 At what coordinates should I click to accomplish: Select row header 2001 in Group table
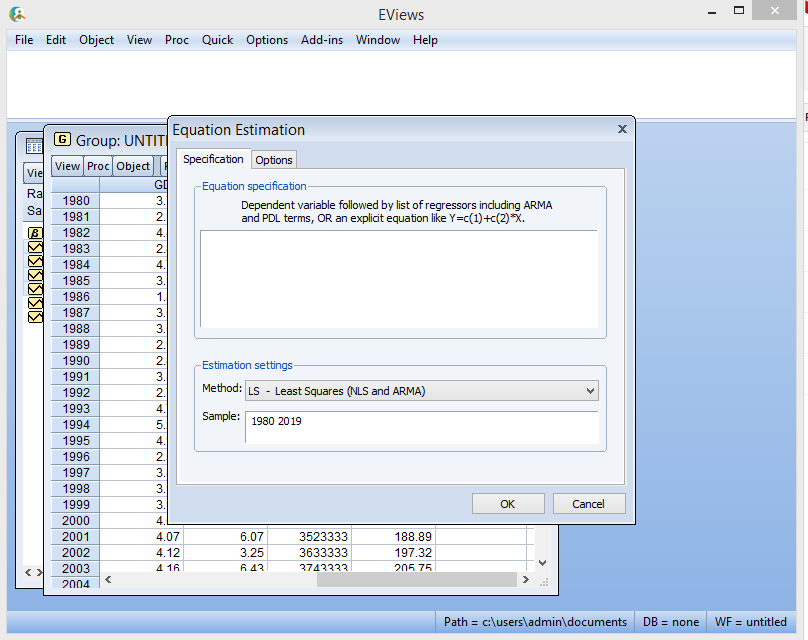pos(76,536)
